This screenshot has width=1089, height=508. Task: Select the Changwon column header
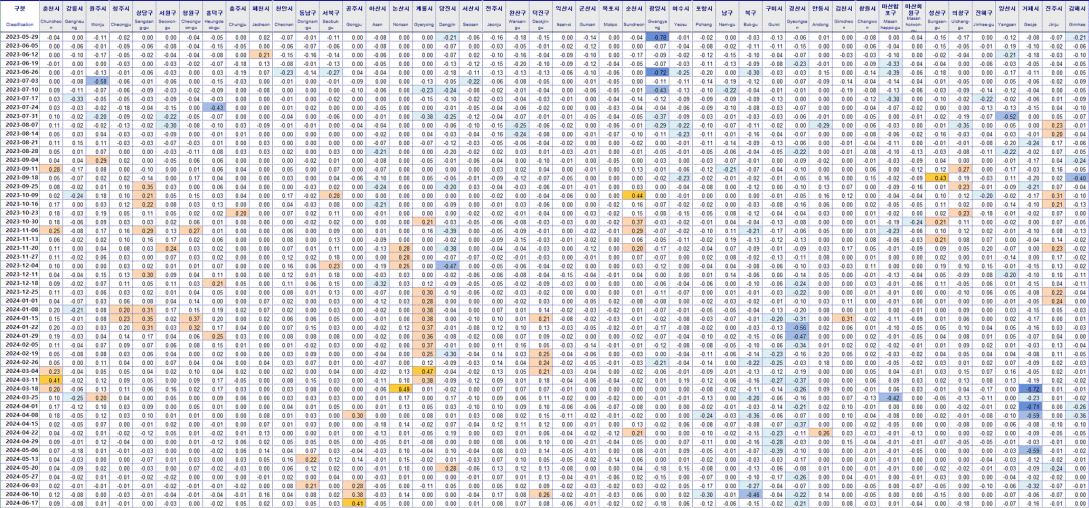(867, 17)
